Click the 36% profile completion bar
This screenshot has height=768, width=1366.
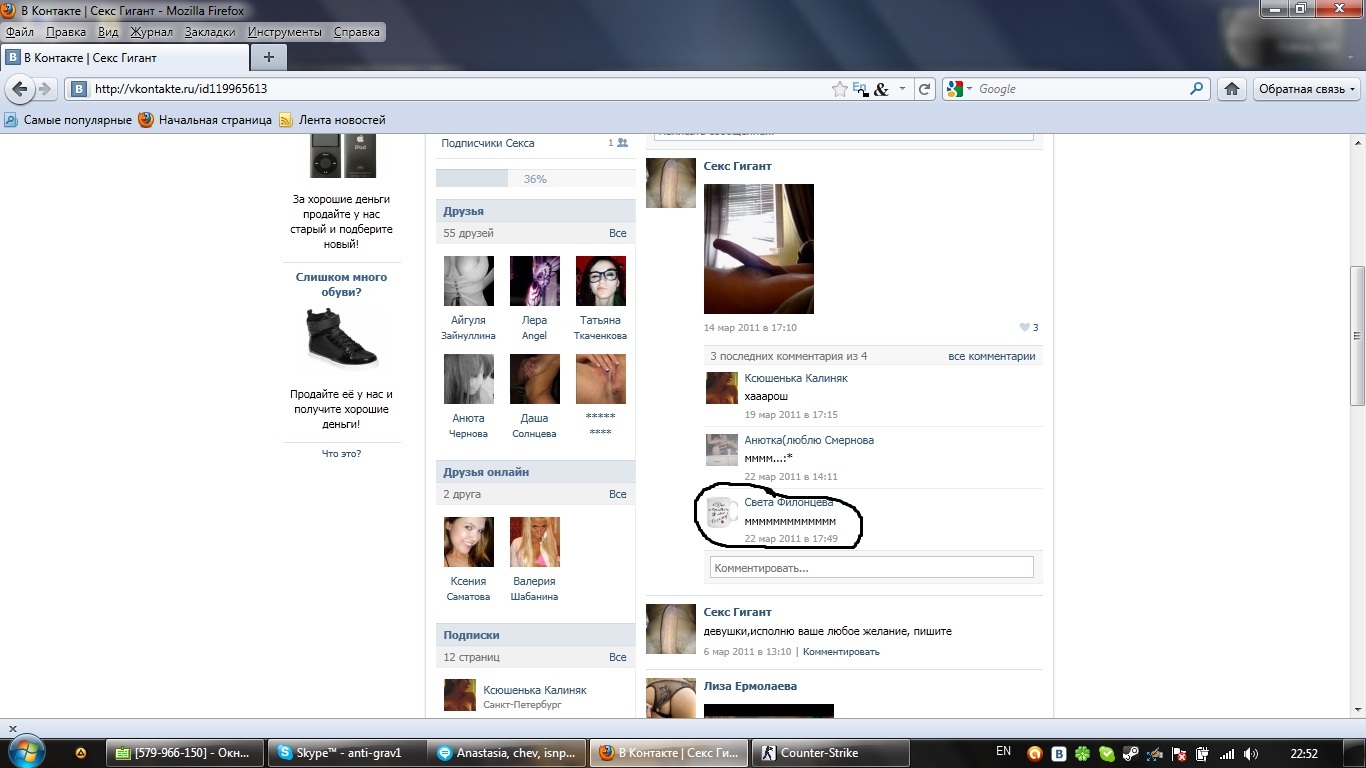point(535,179)
